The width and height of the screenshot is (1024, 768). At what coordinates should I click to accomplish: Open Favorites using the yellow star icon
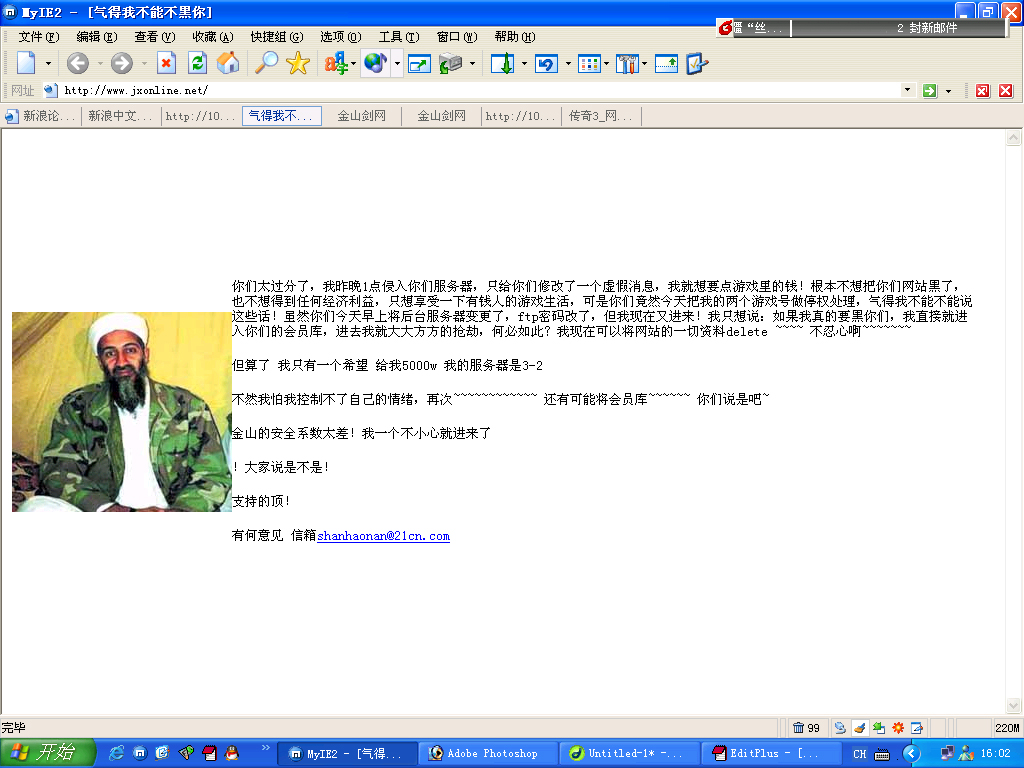298,64
